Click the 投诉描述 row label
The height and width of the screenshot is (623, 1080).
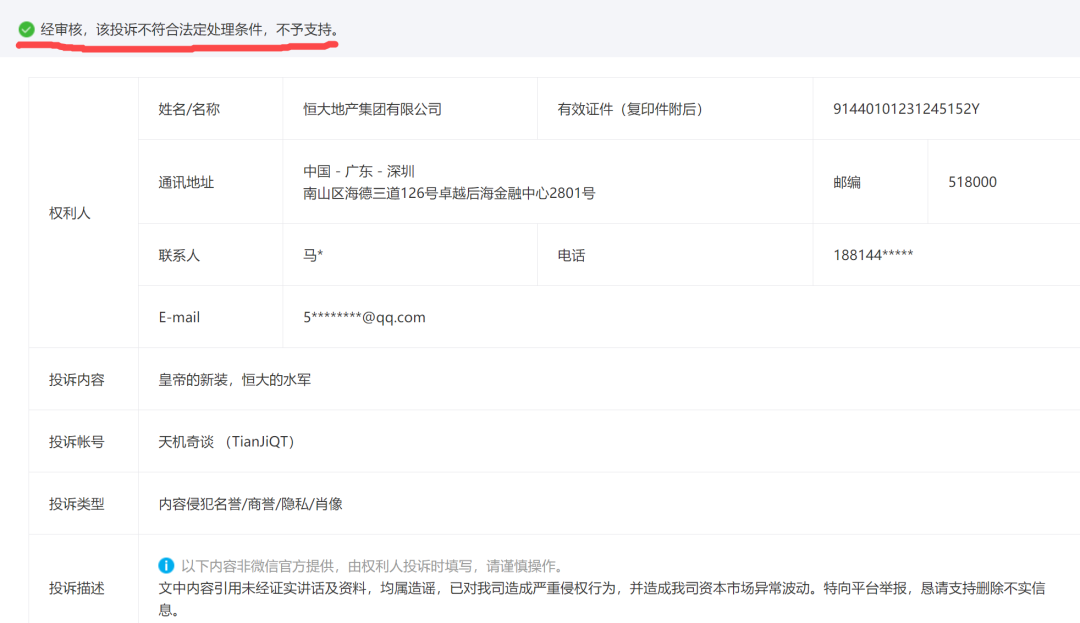click(76, 588)
